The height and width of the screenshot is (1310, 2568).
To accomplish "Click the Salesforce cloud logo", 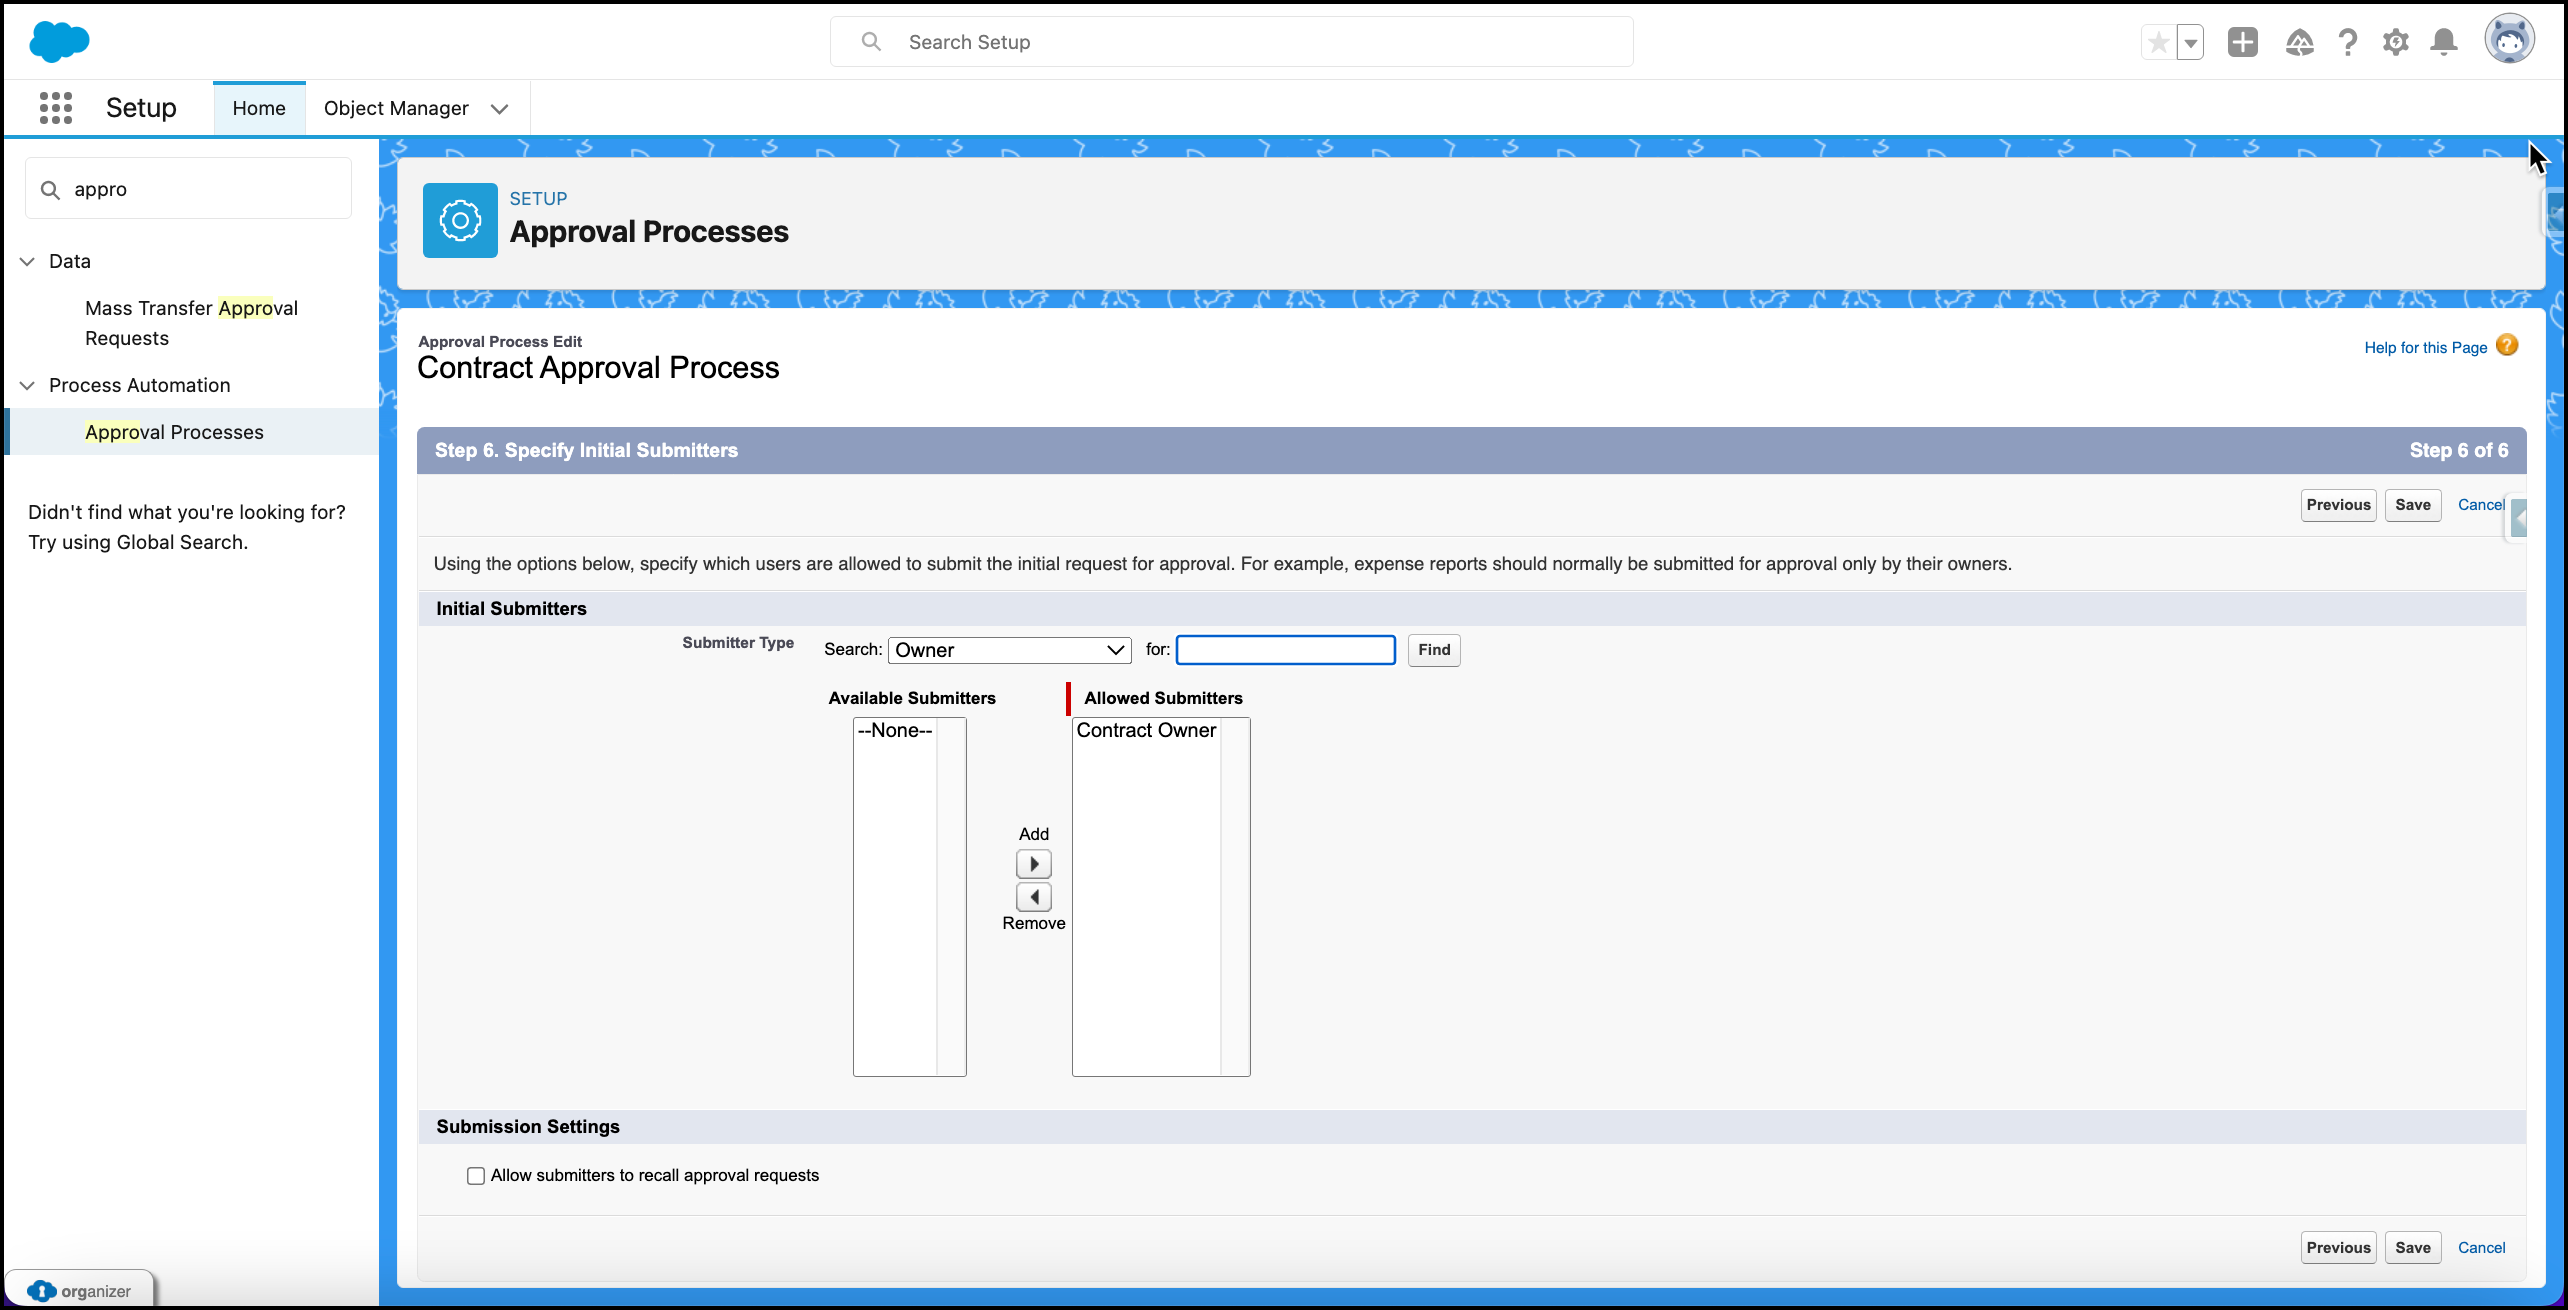I will (59, 42).
